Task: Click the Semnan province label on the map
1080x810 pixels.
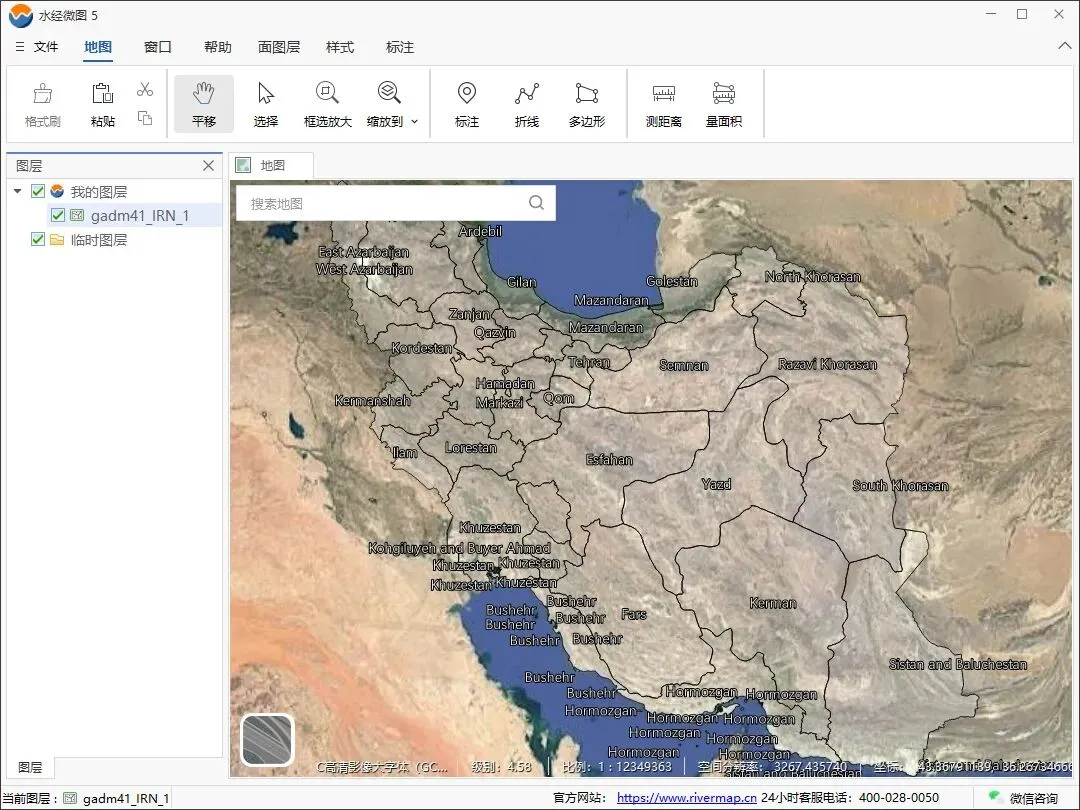Action: pyautogui.click(x=683, y=366)
